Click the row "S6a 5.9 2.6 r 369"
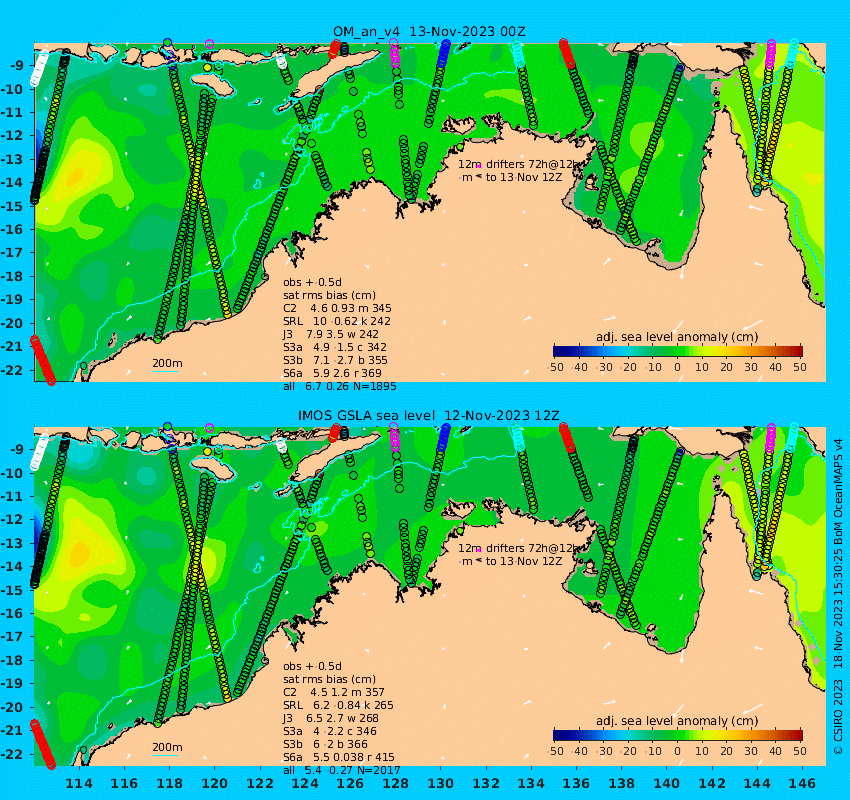This screenshot has width=850, height=800. [332, 373]
